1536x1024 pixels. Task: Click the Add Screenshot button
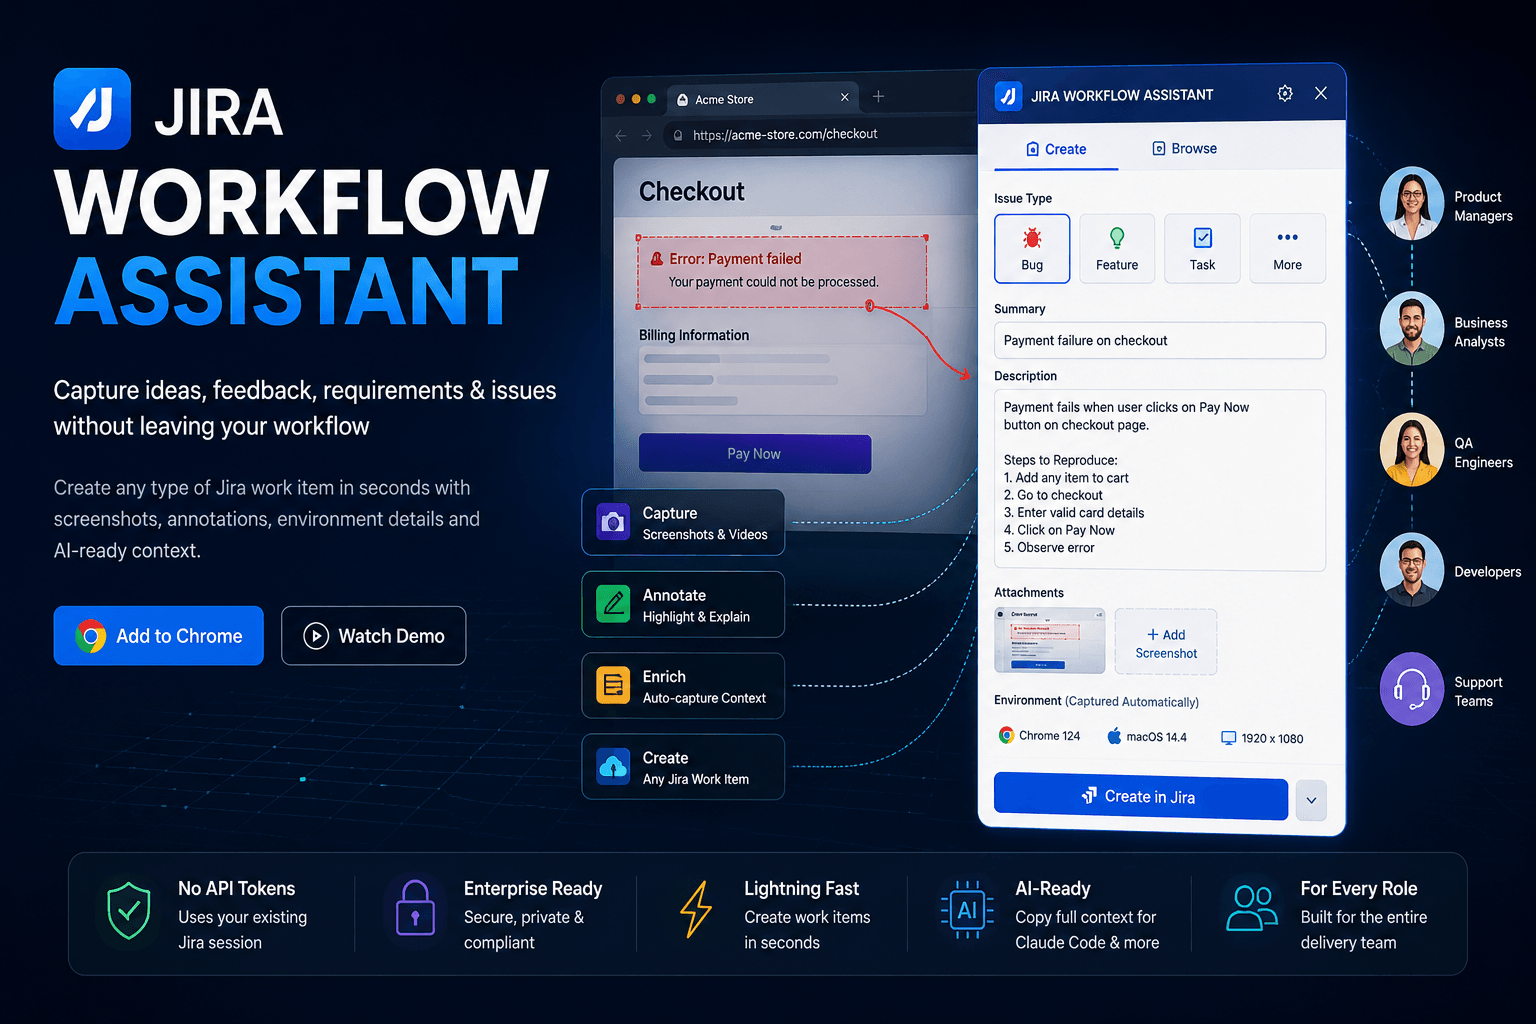pyautogui.click(x=1166, y=643)
